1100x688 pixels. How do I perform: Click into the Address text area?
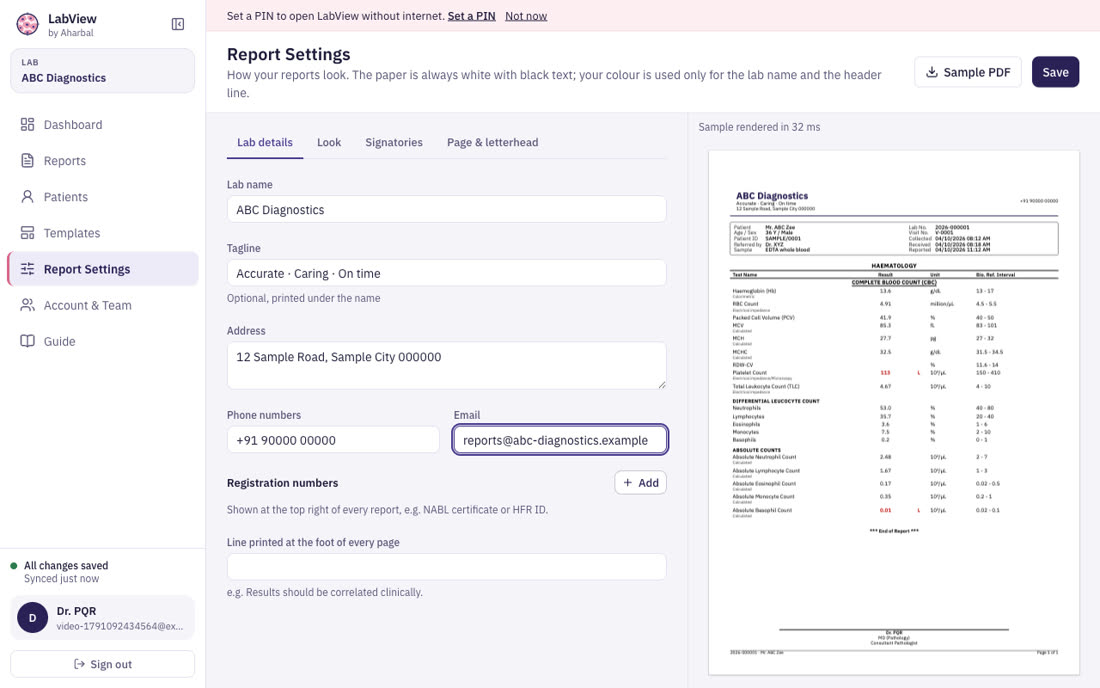[446, 365]
